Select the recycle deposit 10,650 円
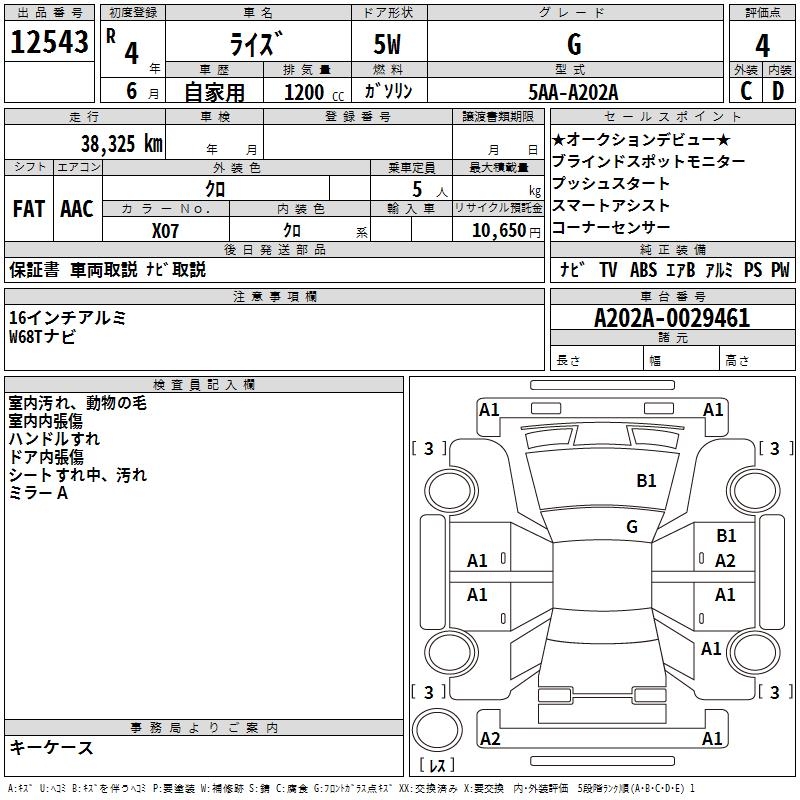Screen dimensions: 800x800 (506, 231)
